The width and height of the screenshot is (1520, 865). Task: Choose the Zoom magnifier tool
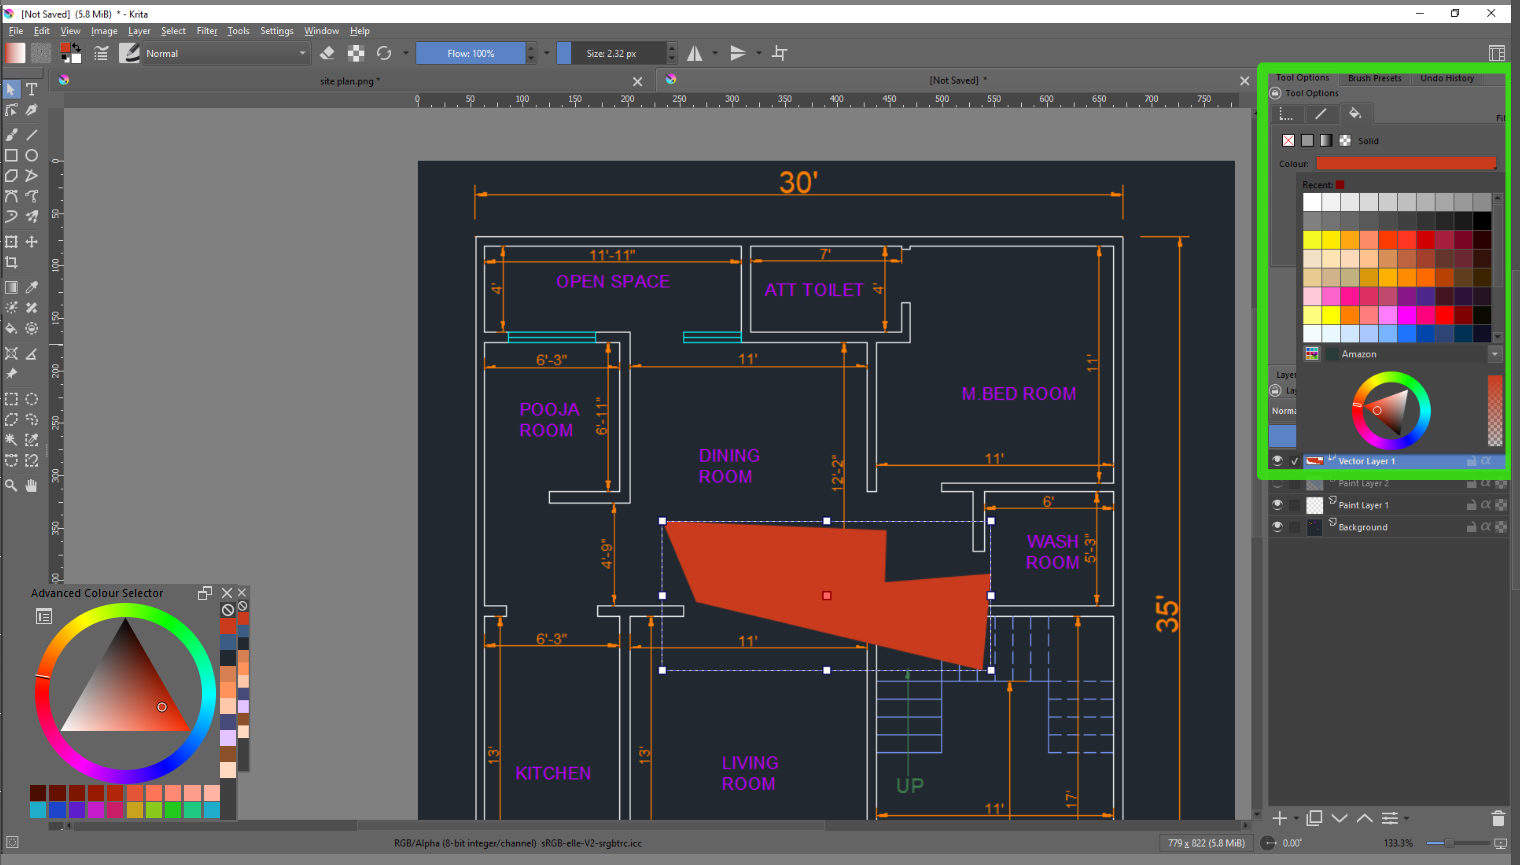point(12,485)
